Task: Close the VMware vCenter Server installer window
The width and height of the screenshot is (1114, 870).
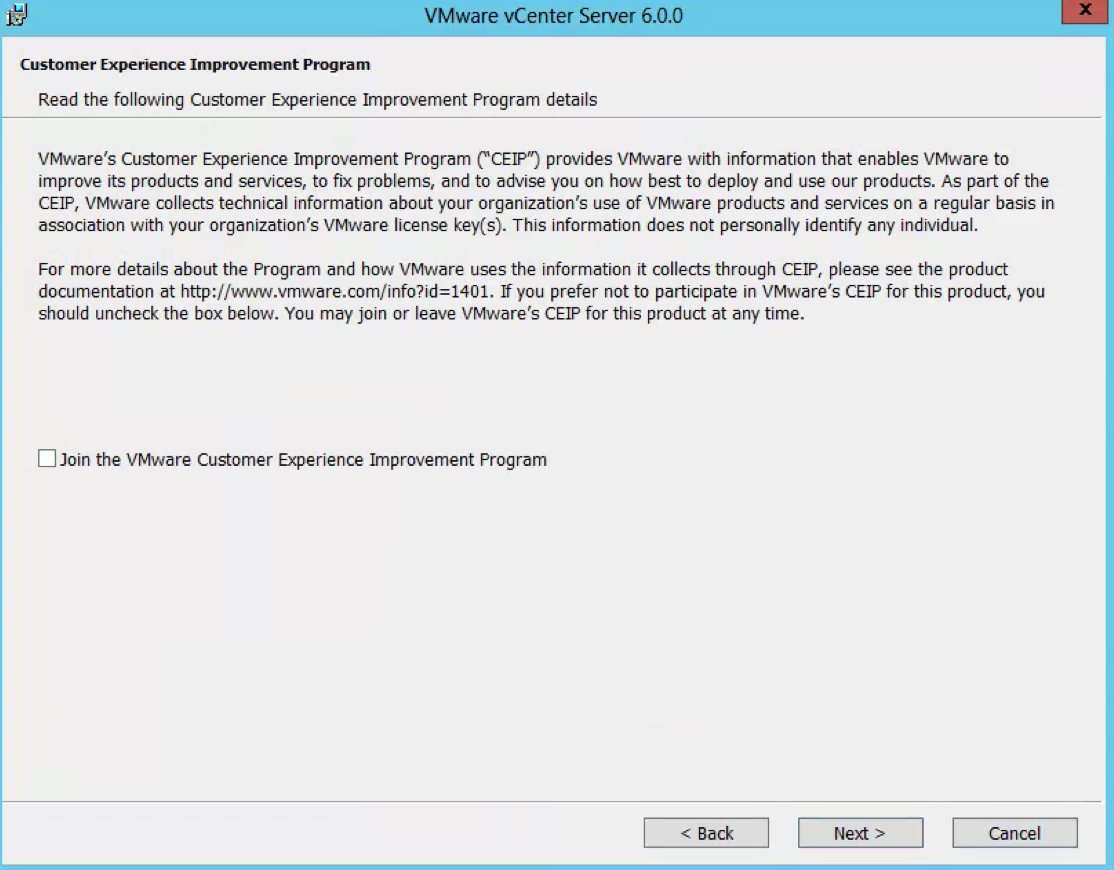Action: pyautogui.click(x=1085, y=11)
